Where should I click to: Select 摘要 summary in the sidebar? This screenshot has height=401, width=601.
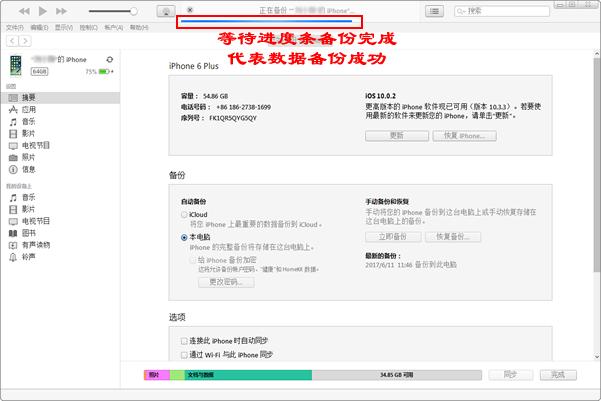61,97
